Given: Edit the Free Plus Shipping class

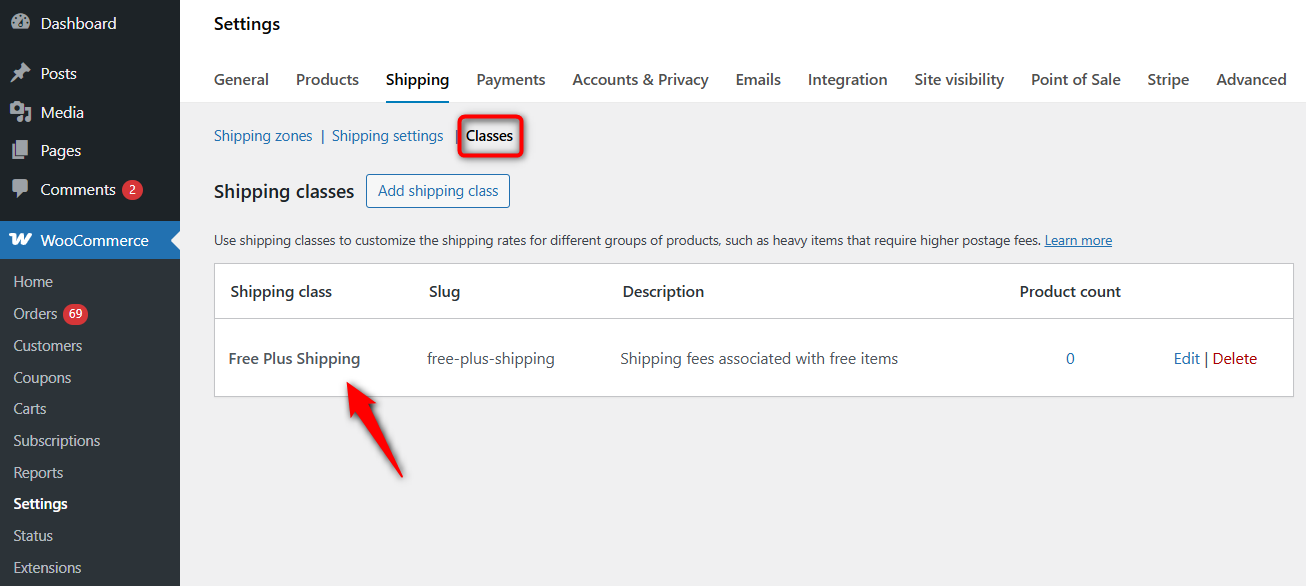Looking at the screenshot, I should 1186,358.
